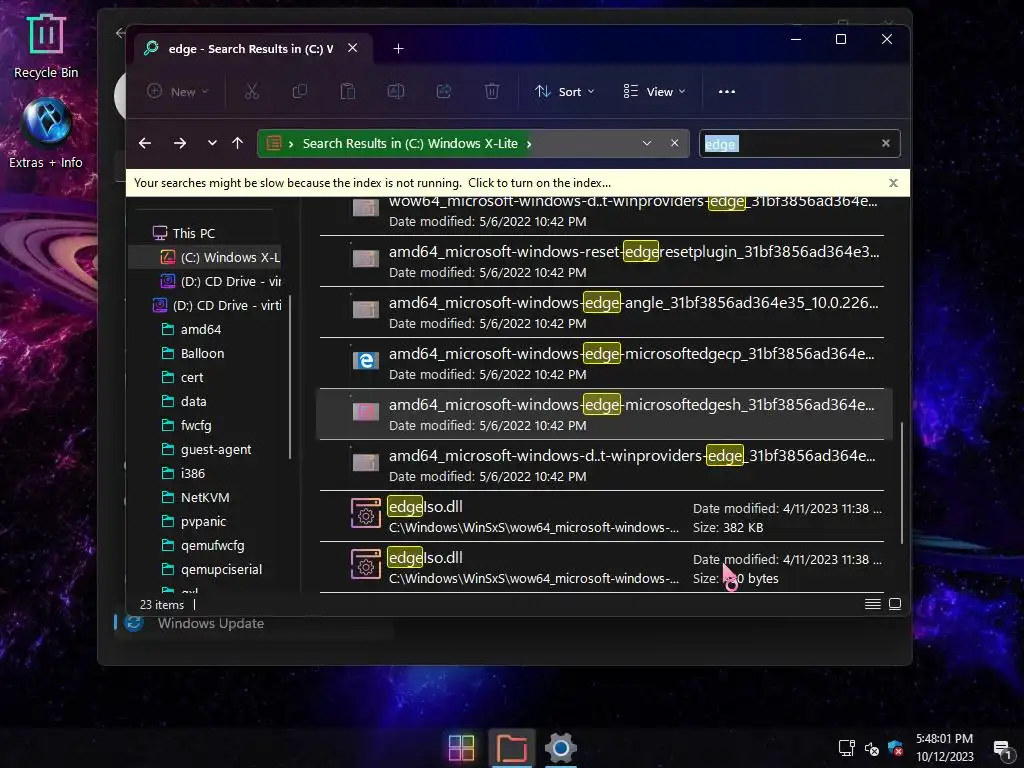The width and height of the screenshot is (1024, 768).
Task: Open Recycle Bin desktop icon
Action: [x=46, y=46]
